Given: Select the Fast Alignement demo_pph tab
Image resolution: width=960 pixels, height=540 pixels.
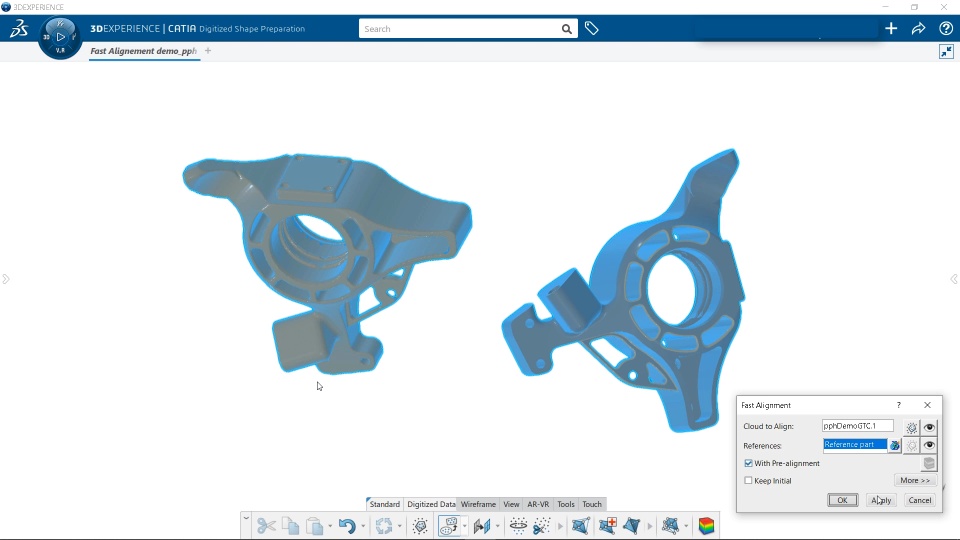Looking at the screenshot, I should (144, 51).
